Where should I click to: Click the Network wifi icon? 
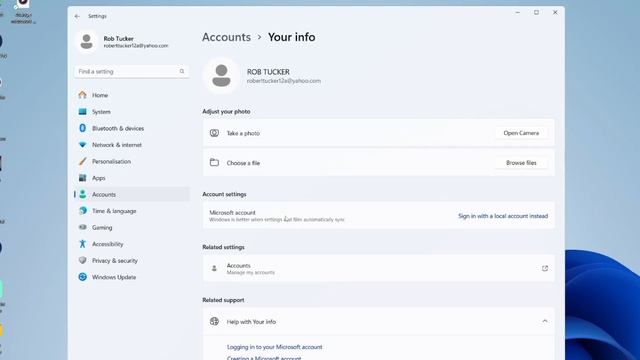coord(82,145)
